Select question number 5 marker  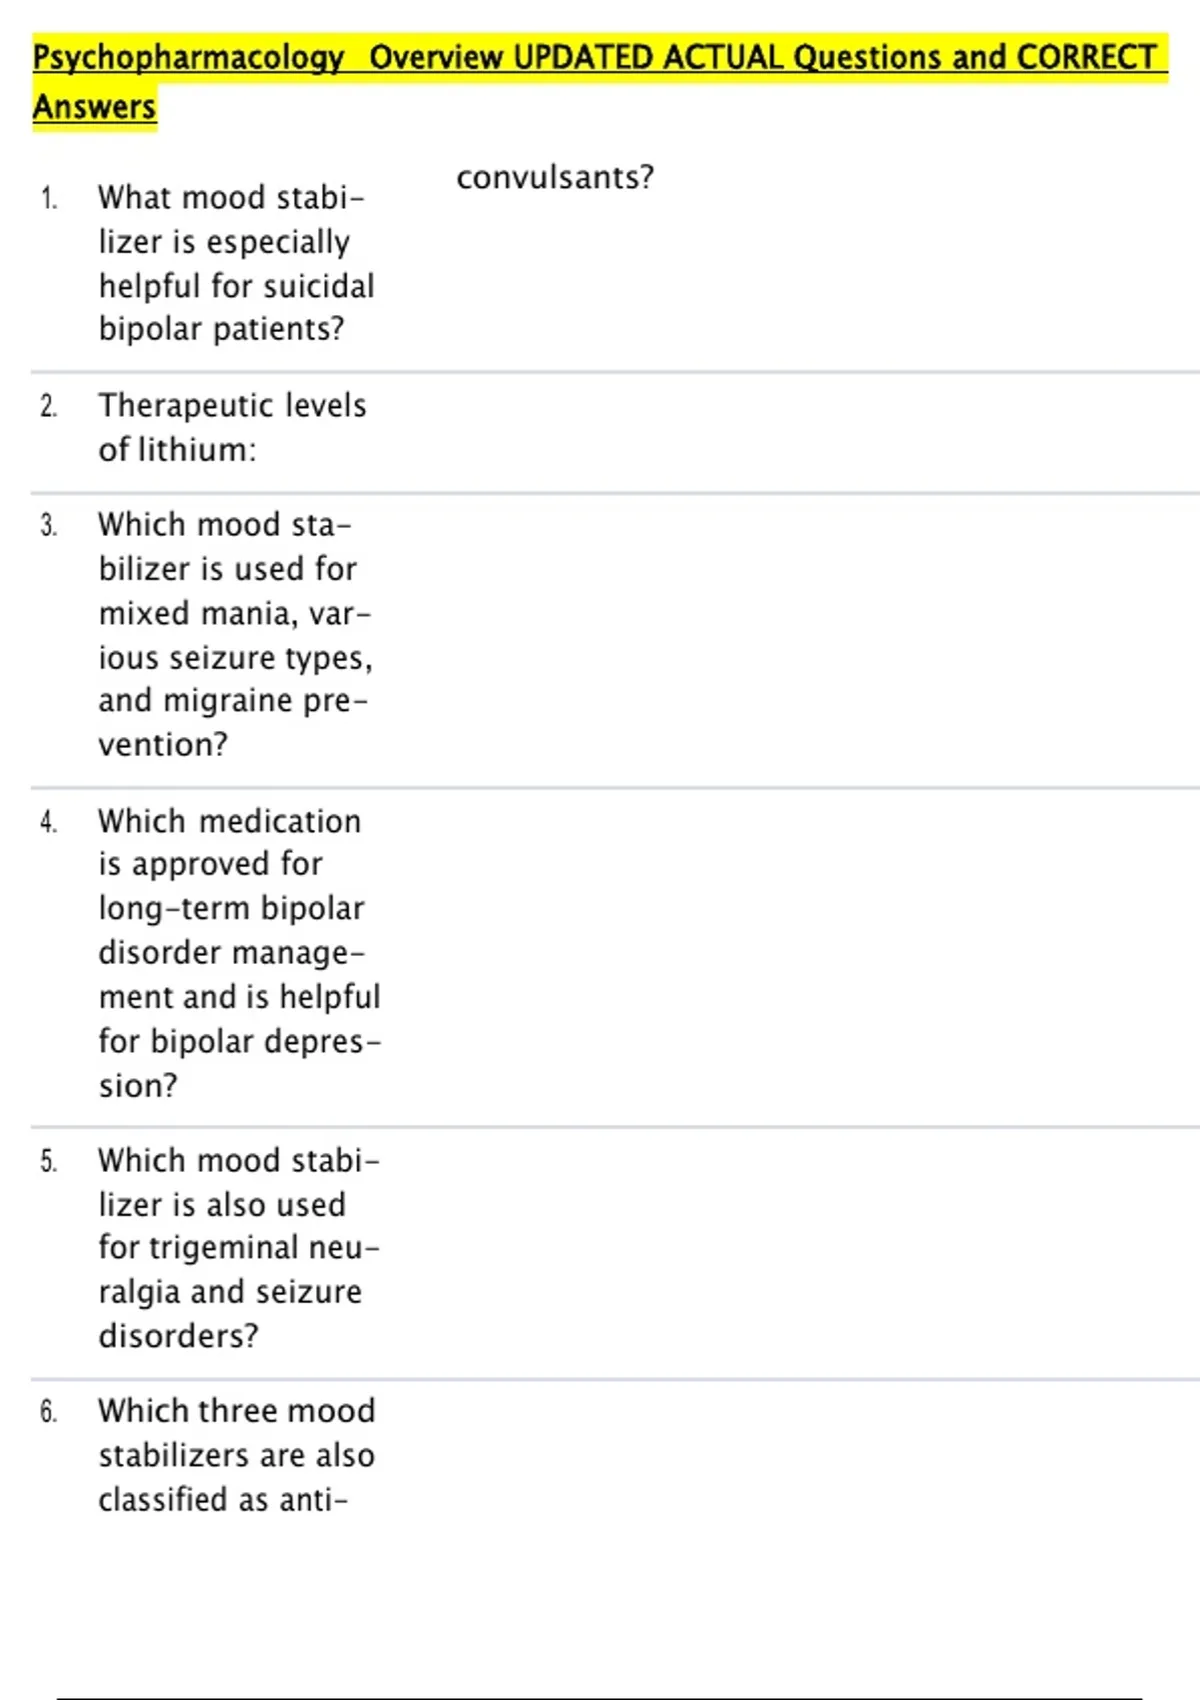click(49, 1161)
